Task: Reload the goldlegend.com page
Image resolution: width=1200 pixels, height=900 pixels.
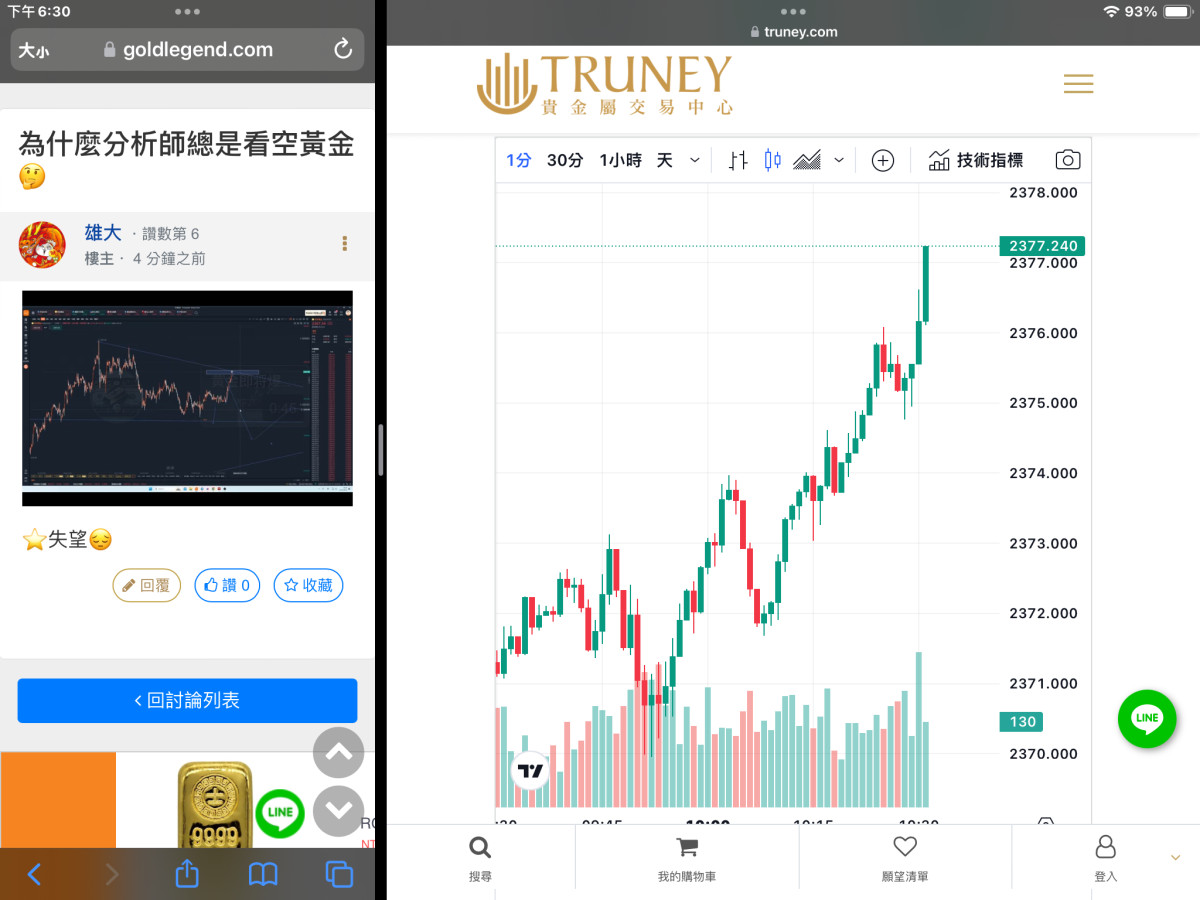Action: pos(343,49)
